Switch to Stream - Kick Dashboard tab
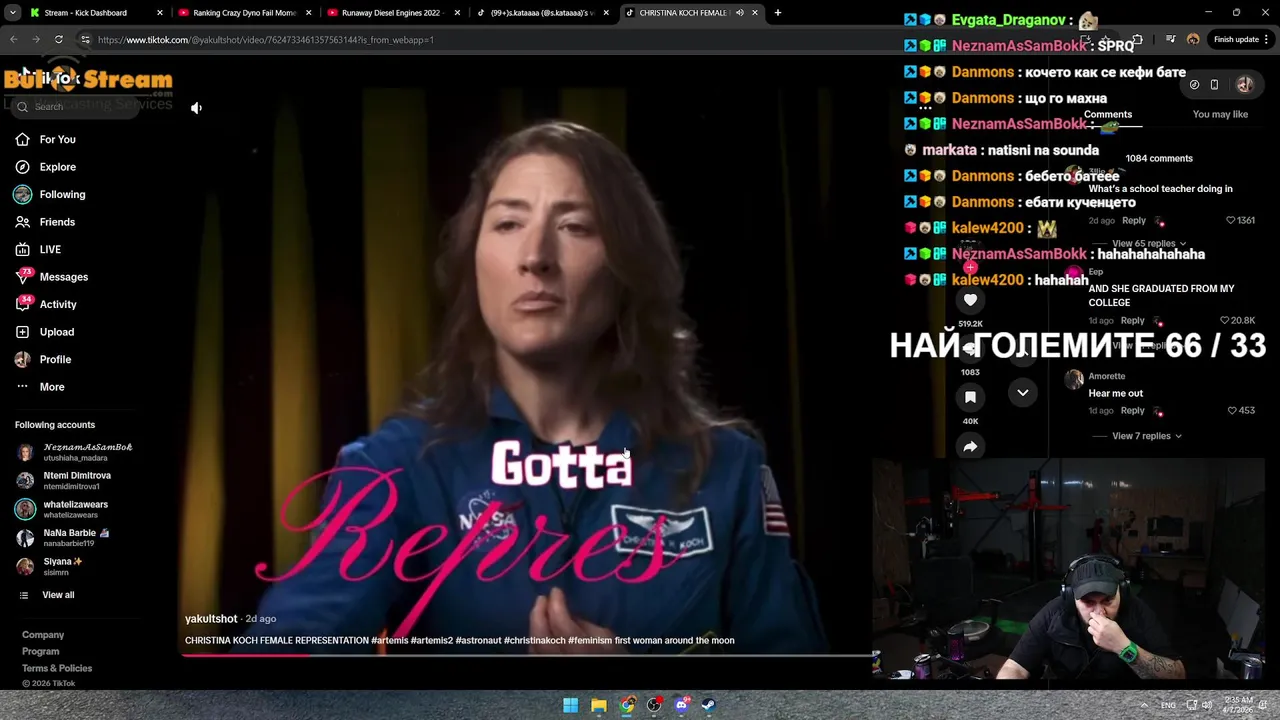The height and width of the screenshot is (720, 1280). (95, 13)
